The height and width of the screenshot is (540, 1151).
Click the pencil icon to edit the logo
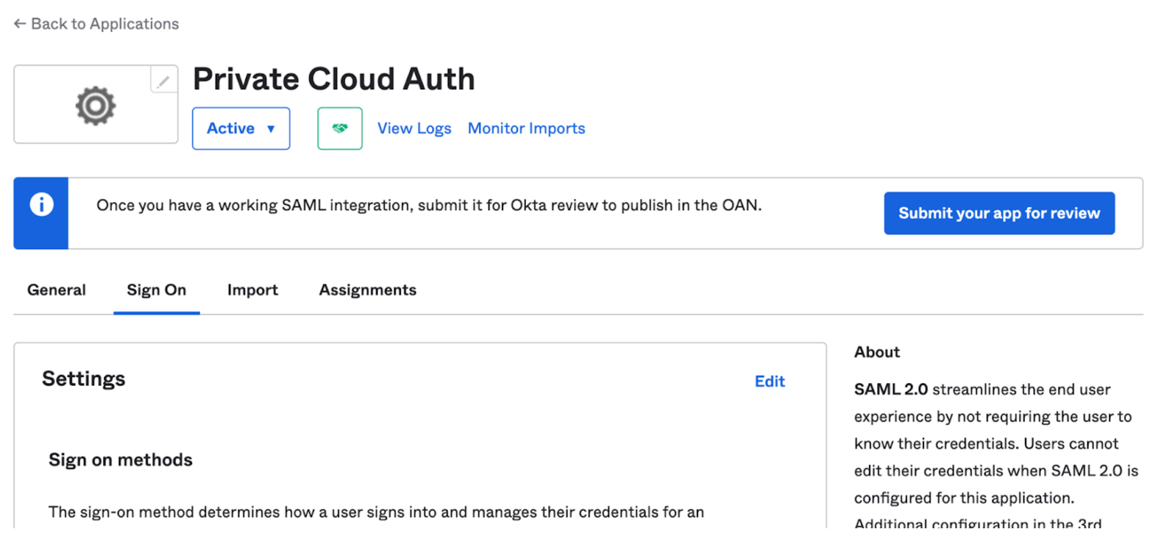[163, 81]
